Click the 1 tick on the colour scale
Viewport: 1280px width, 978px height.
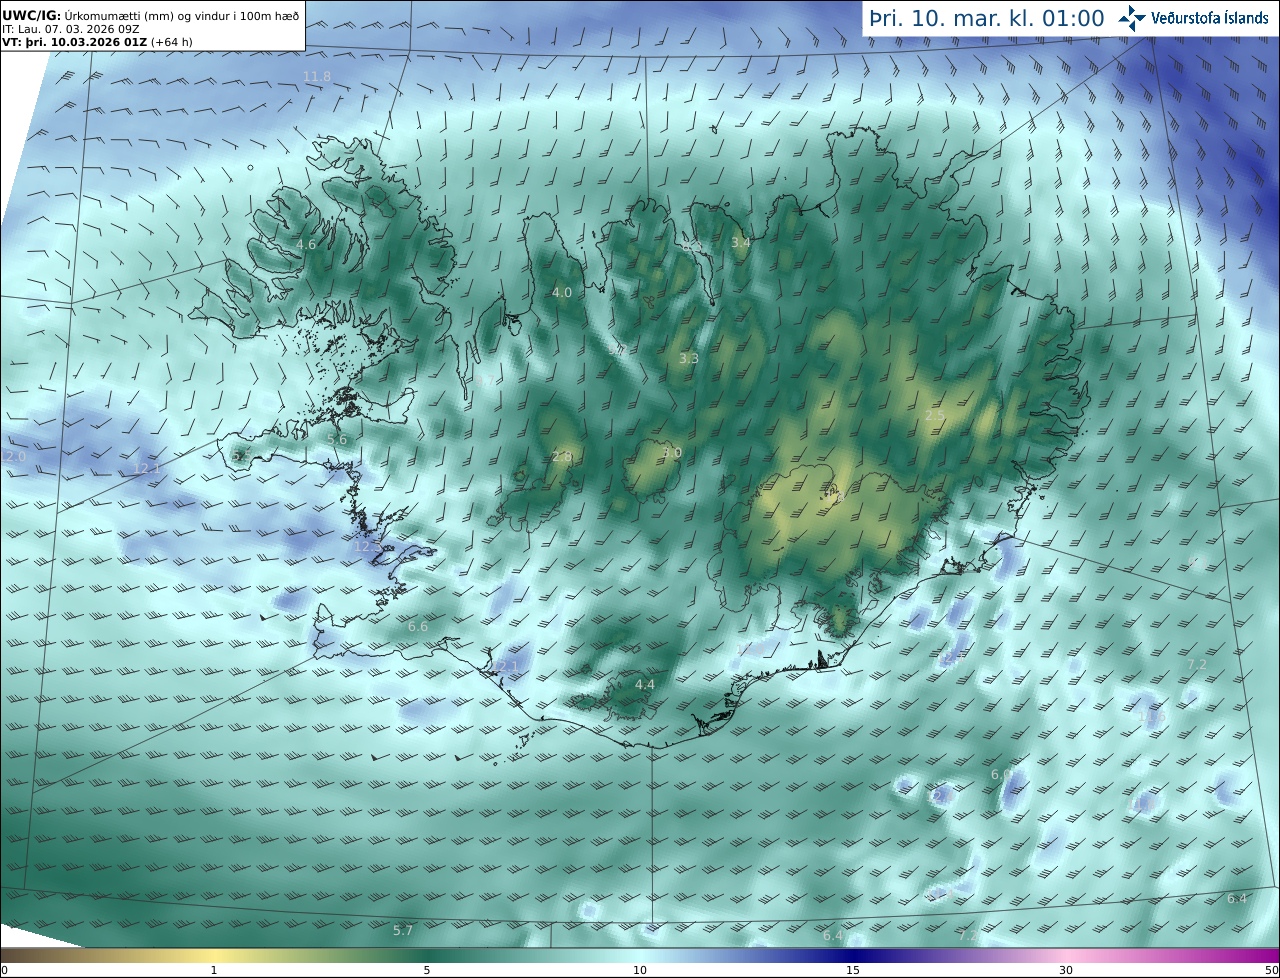pyautogui.click(x=214, y=970)
